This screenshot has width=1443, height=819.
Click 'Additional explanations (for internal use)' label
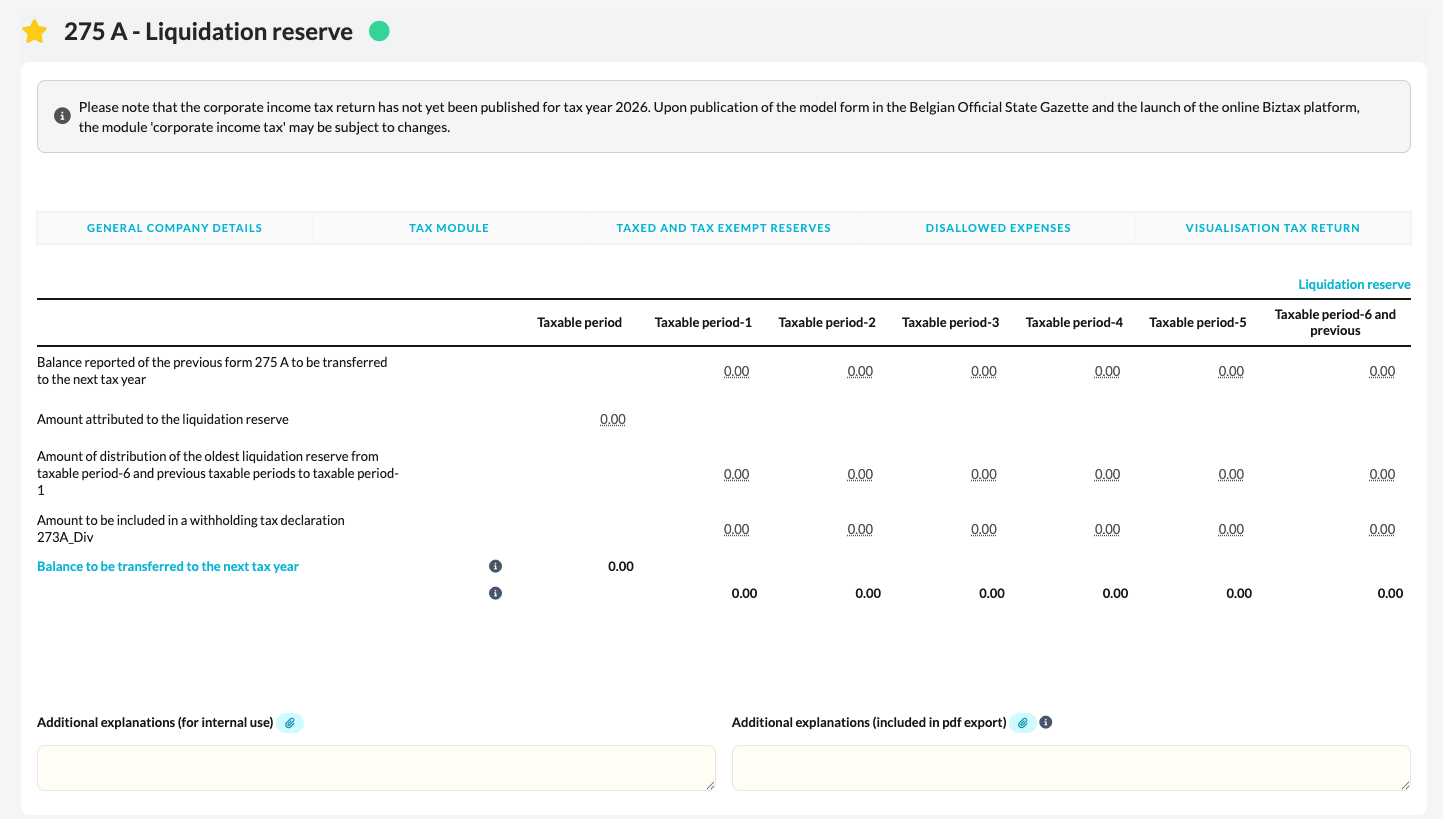tap(155, 722)
